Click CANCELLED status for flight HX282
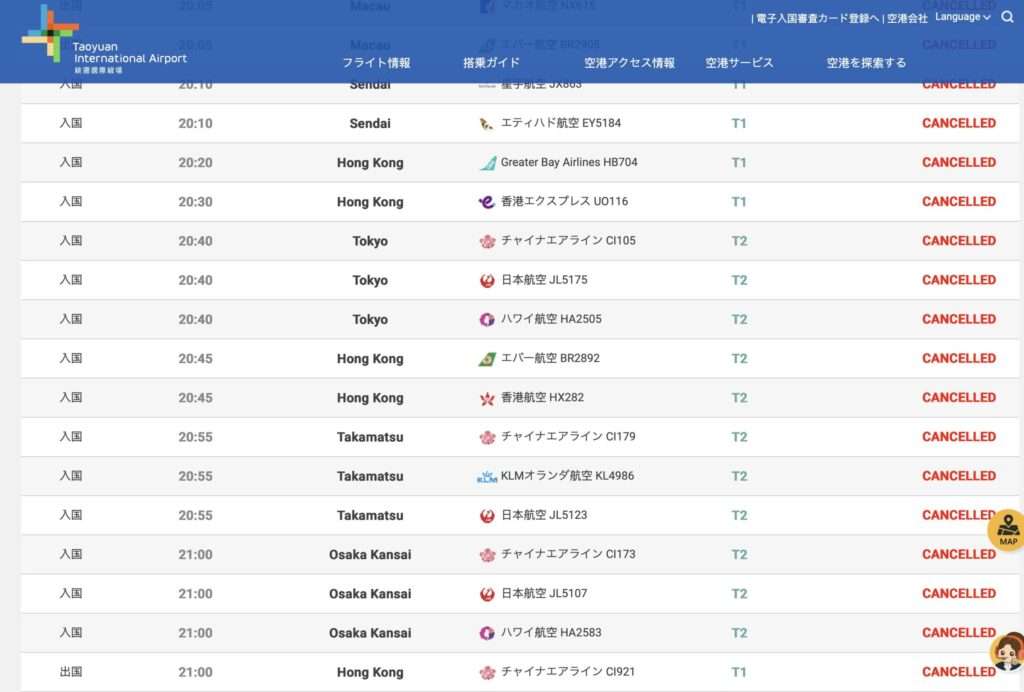 point(959,397)
